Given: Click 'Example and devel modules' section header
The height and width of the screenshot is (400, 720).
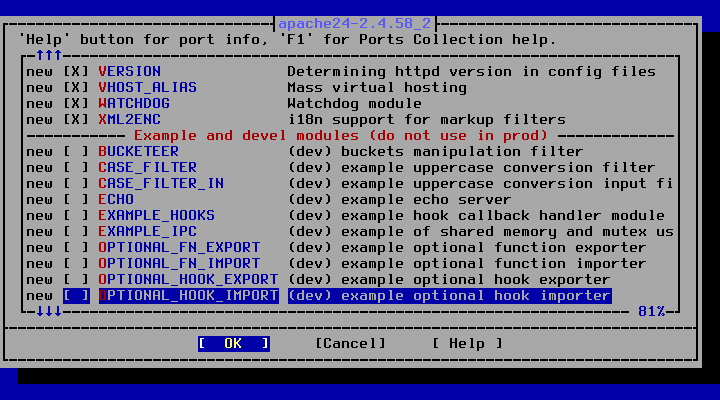Looking at the screenshot, I should point(341,136).
